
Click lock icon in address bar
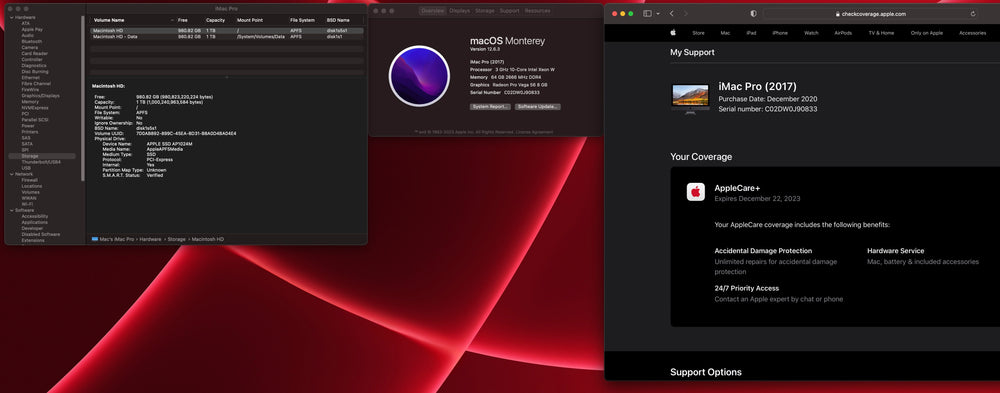pos(837,14)
